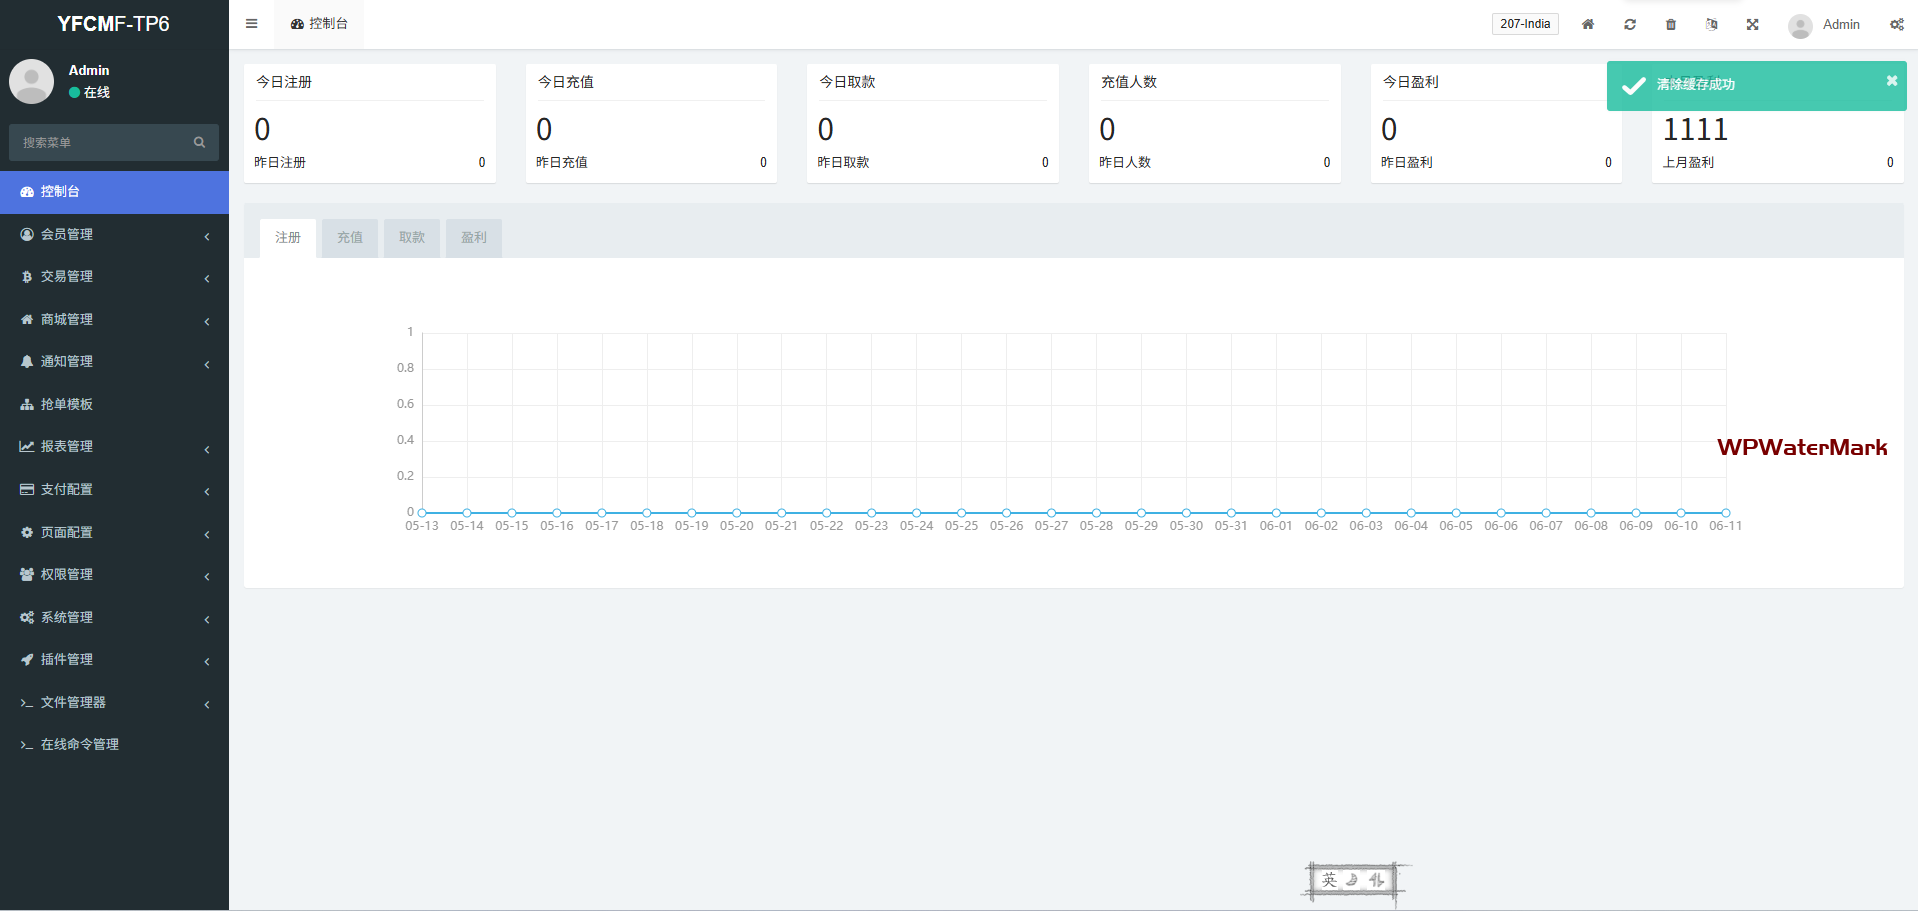
Task: Click the search magnifier icon in sidebar
Action: tap(199, 142)
